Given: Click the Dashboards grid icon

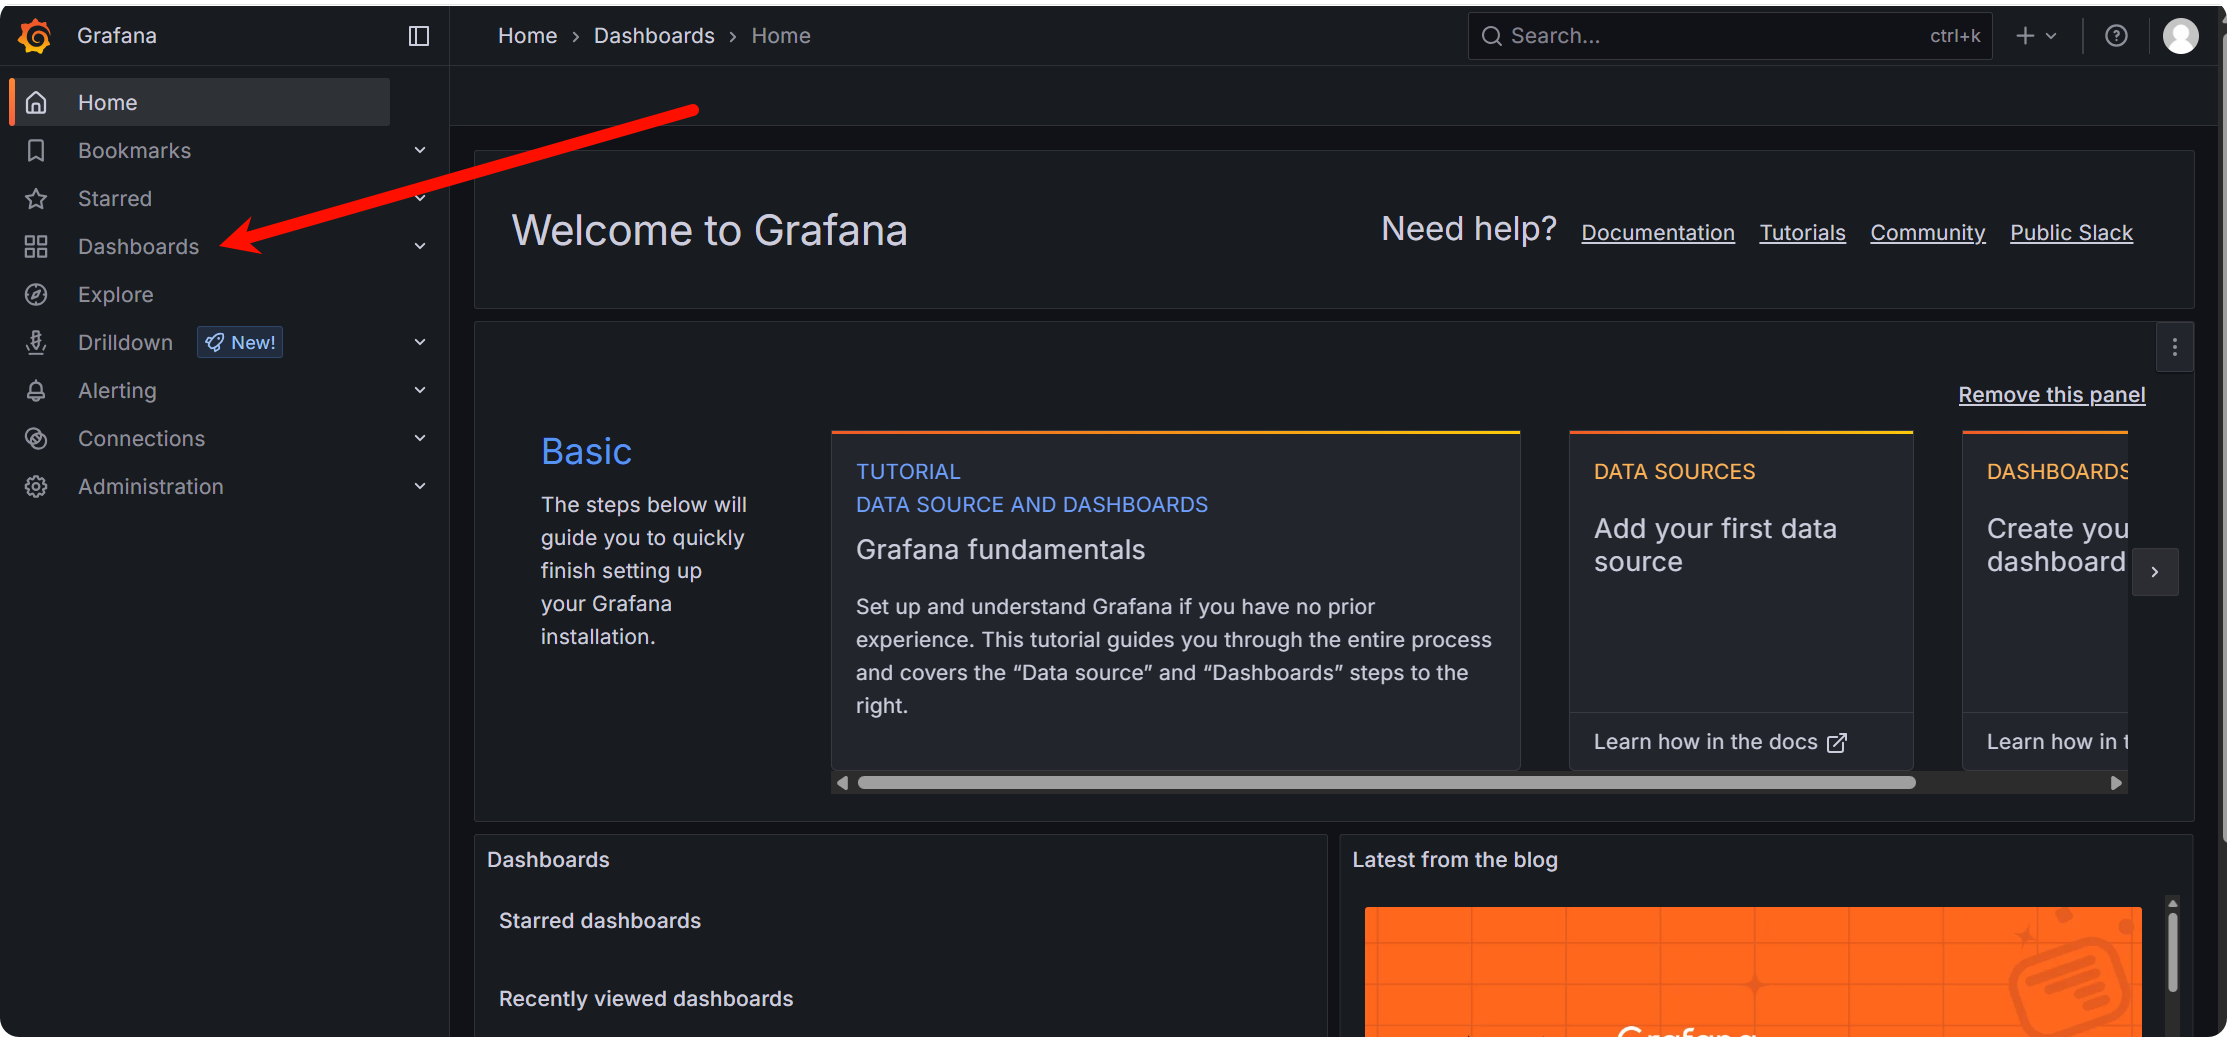Looking at the screenshot, I should 36,246.
